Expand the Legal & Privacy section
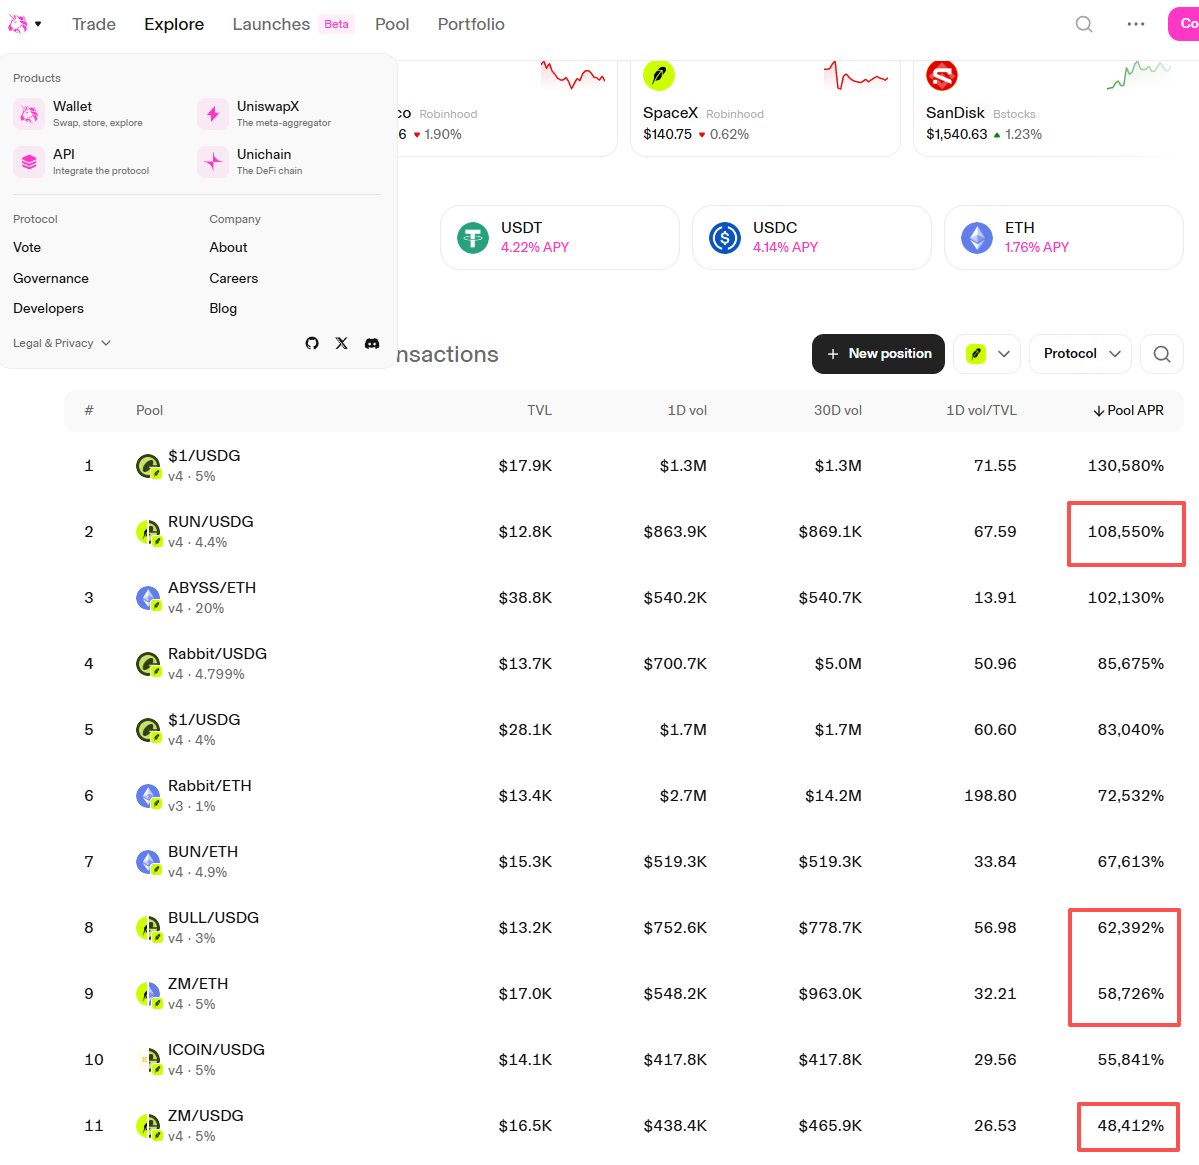 pyautogui.click(x=62, y=343)
